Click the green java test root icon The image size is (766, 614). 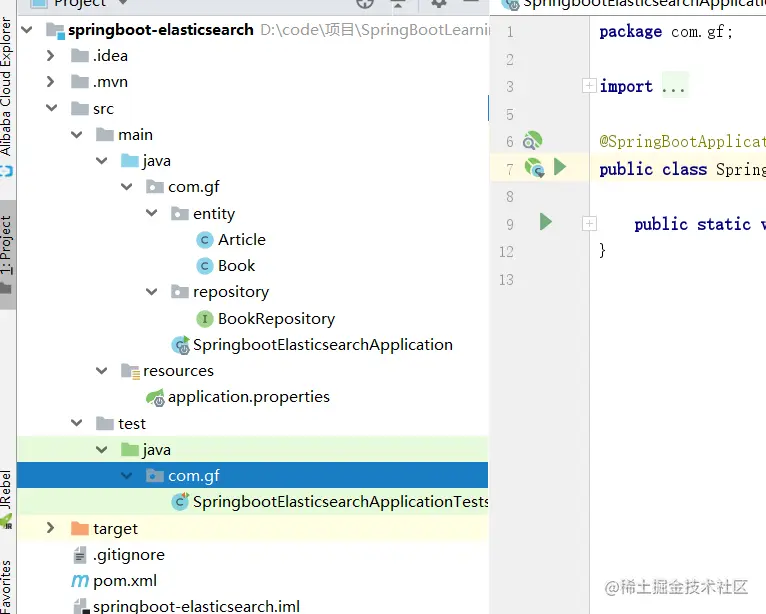[x=129, y=449]
